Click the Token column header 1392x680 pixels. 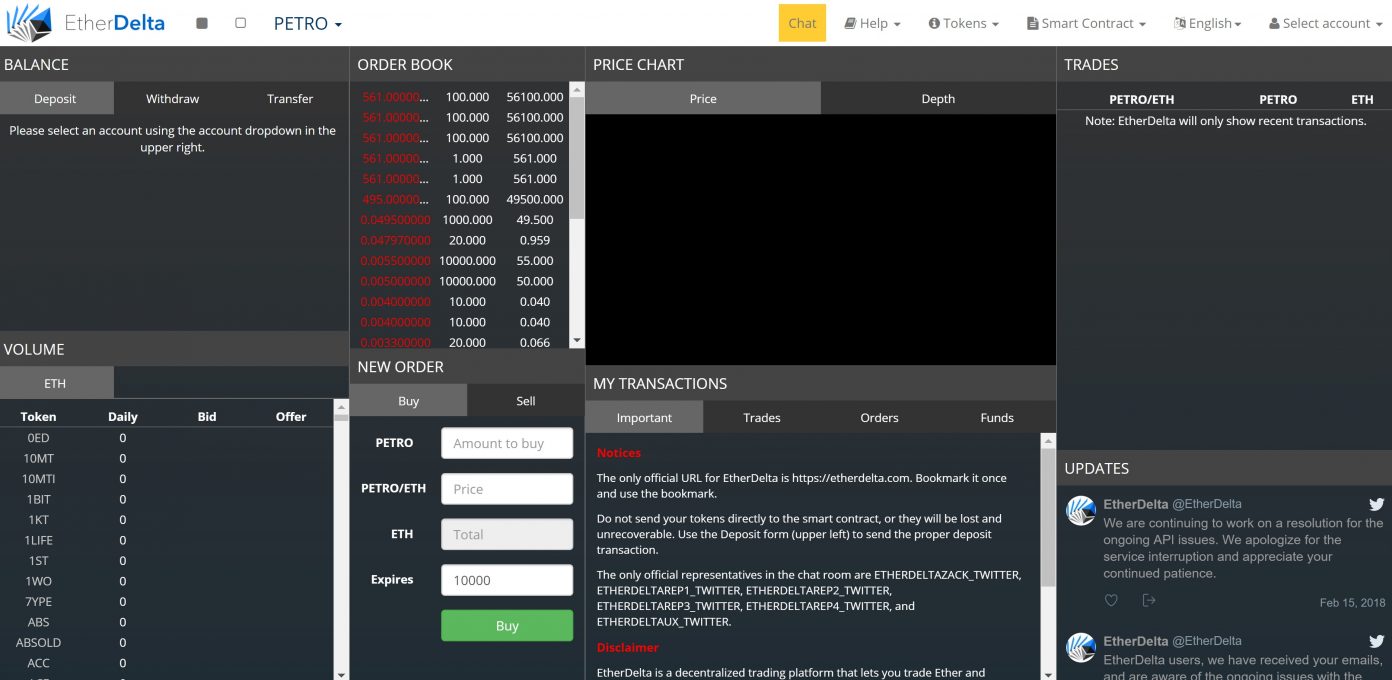coord(38,416)
